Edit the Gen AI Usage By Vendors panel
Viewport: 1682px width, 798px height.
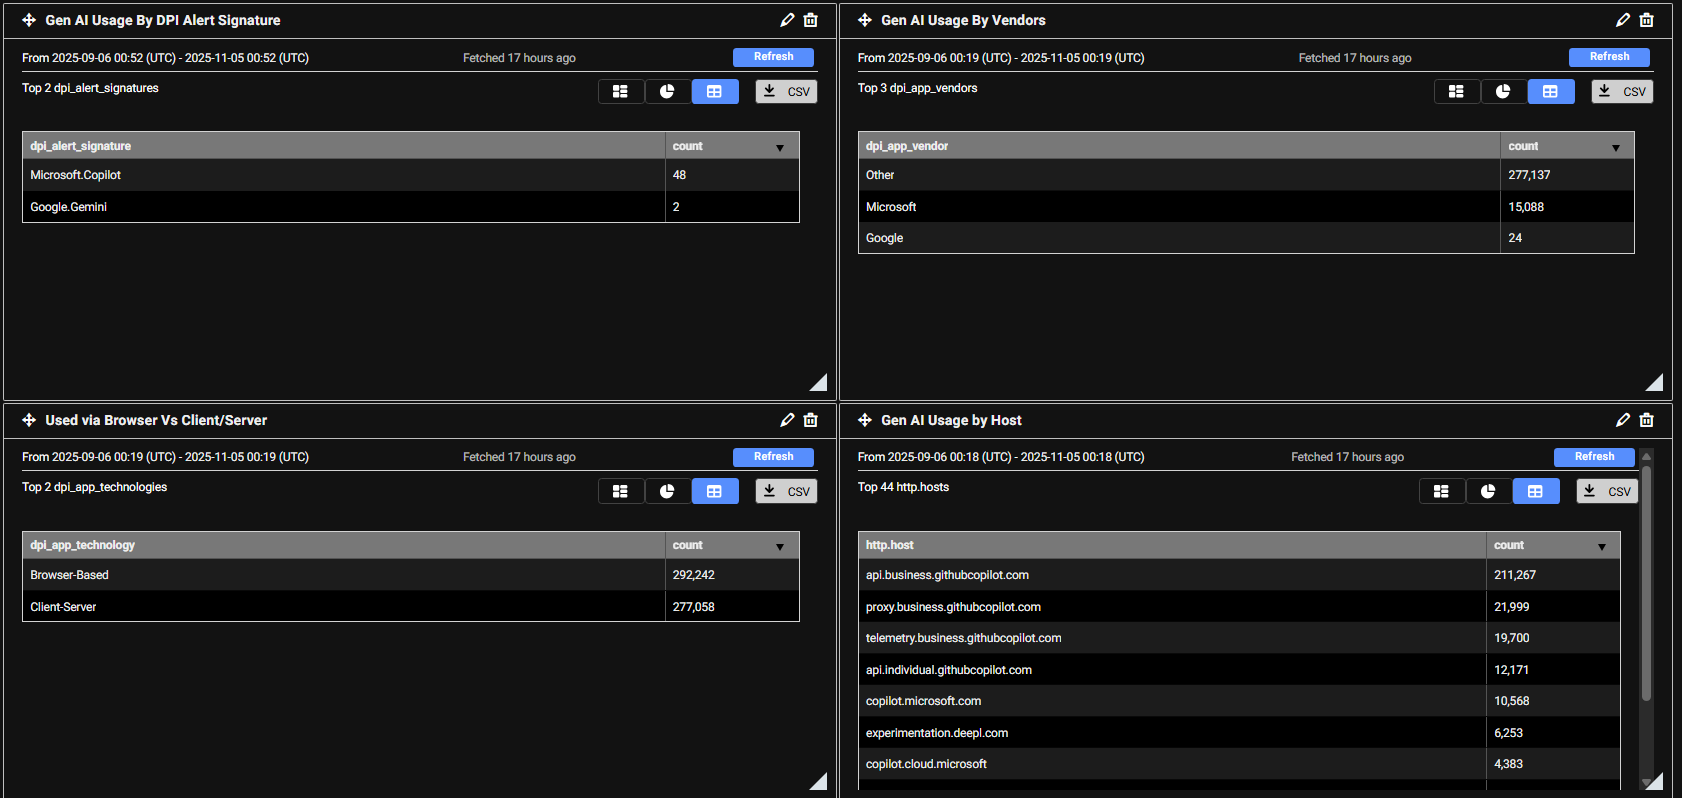click(1623, 20)
